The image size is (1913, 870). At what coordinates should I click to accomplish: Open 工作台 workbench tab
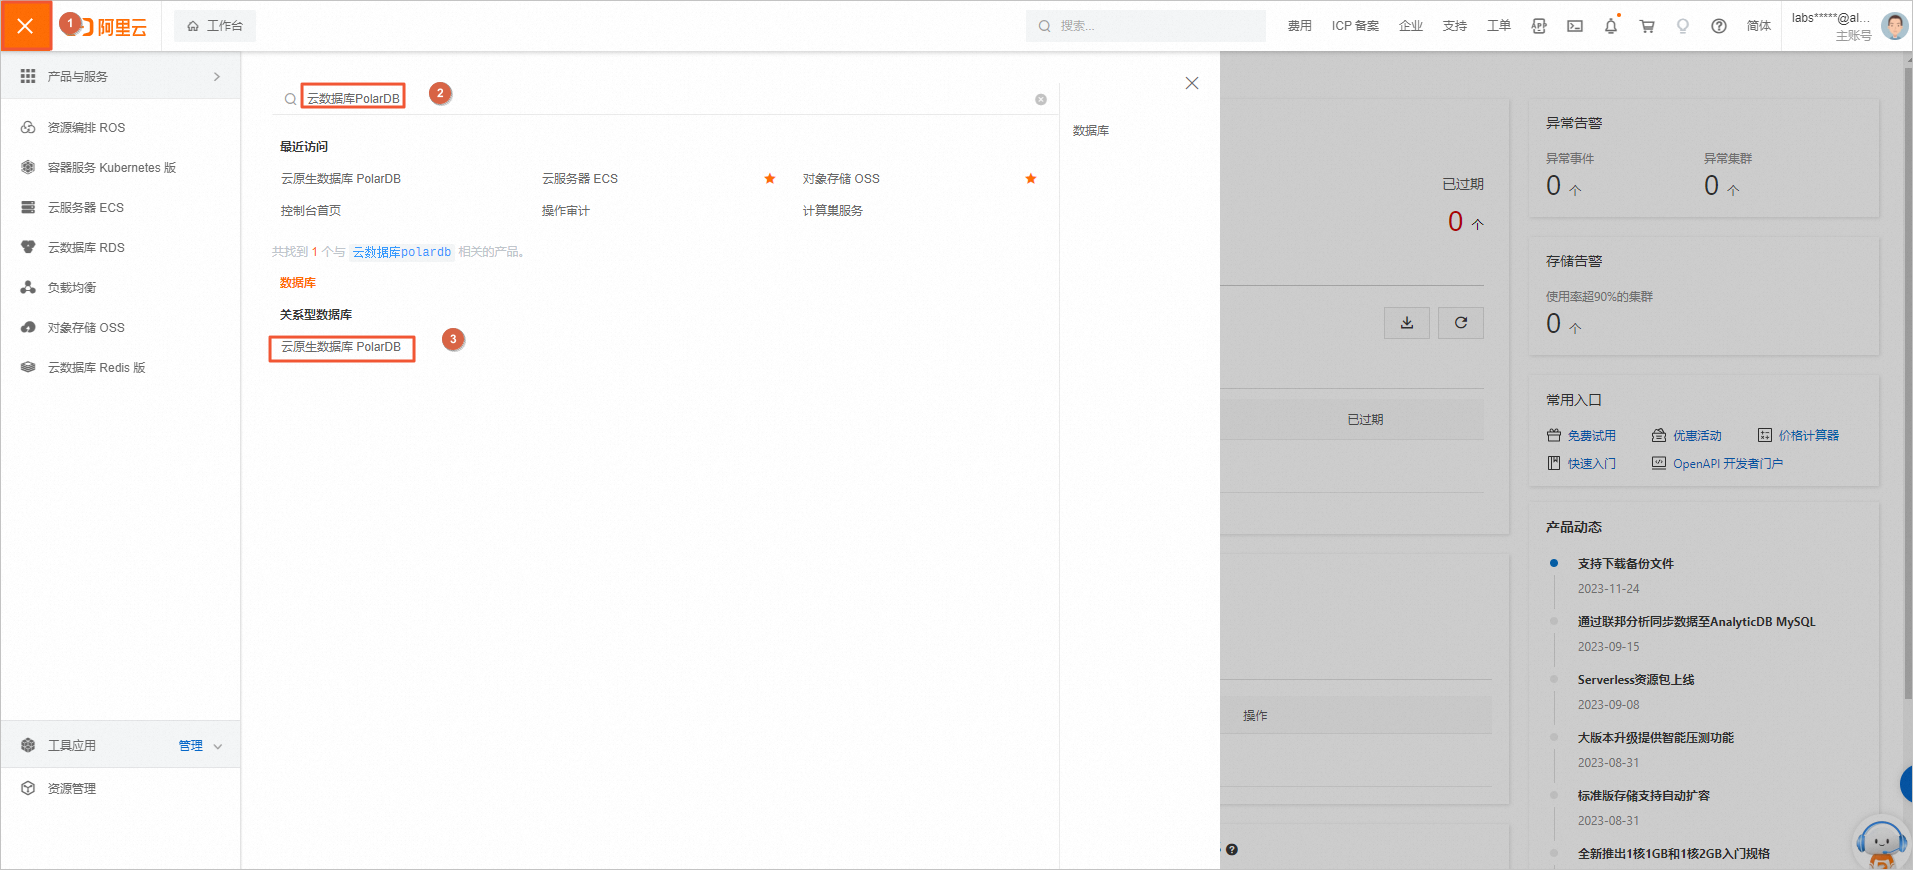[215, 26]
